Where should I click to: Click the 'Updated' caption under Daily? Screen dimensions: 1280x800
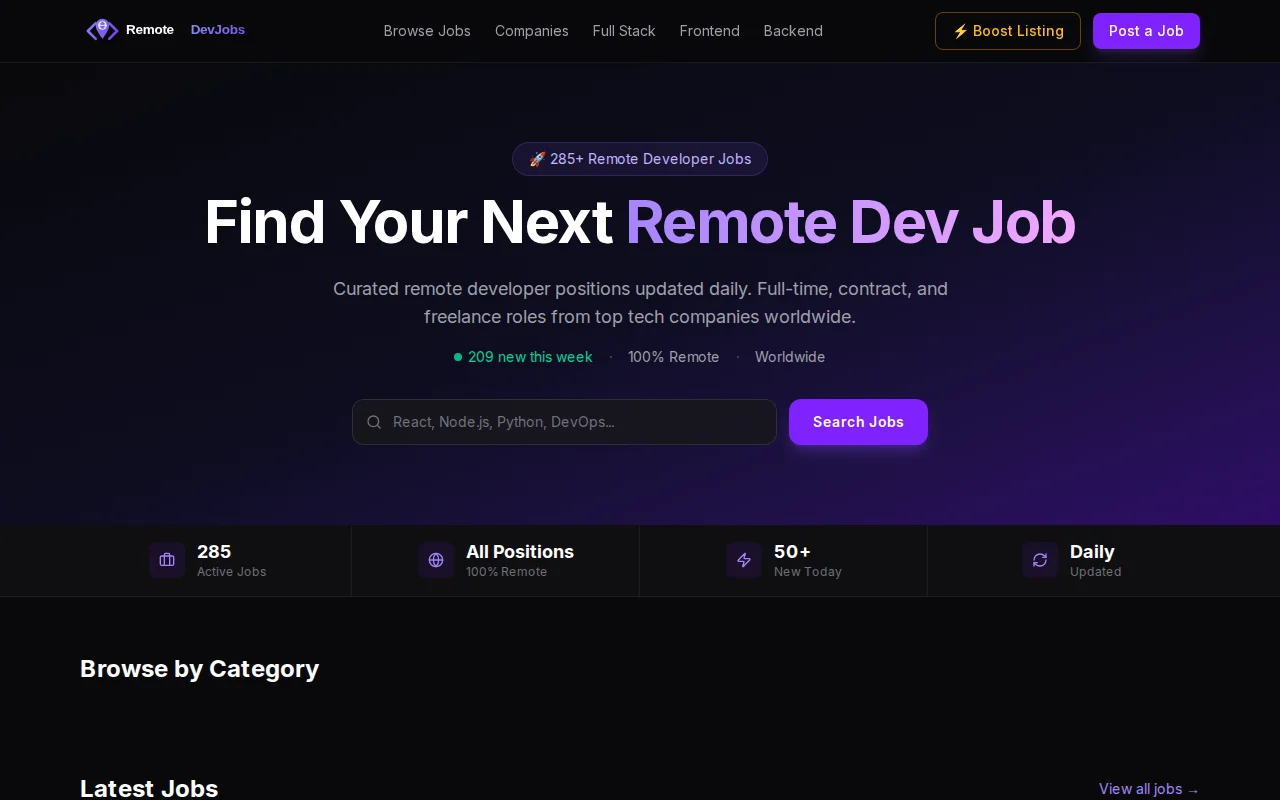1096,572
